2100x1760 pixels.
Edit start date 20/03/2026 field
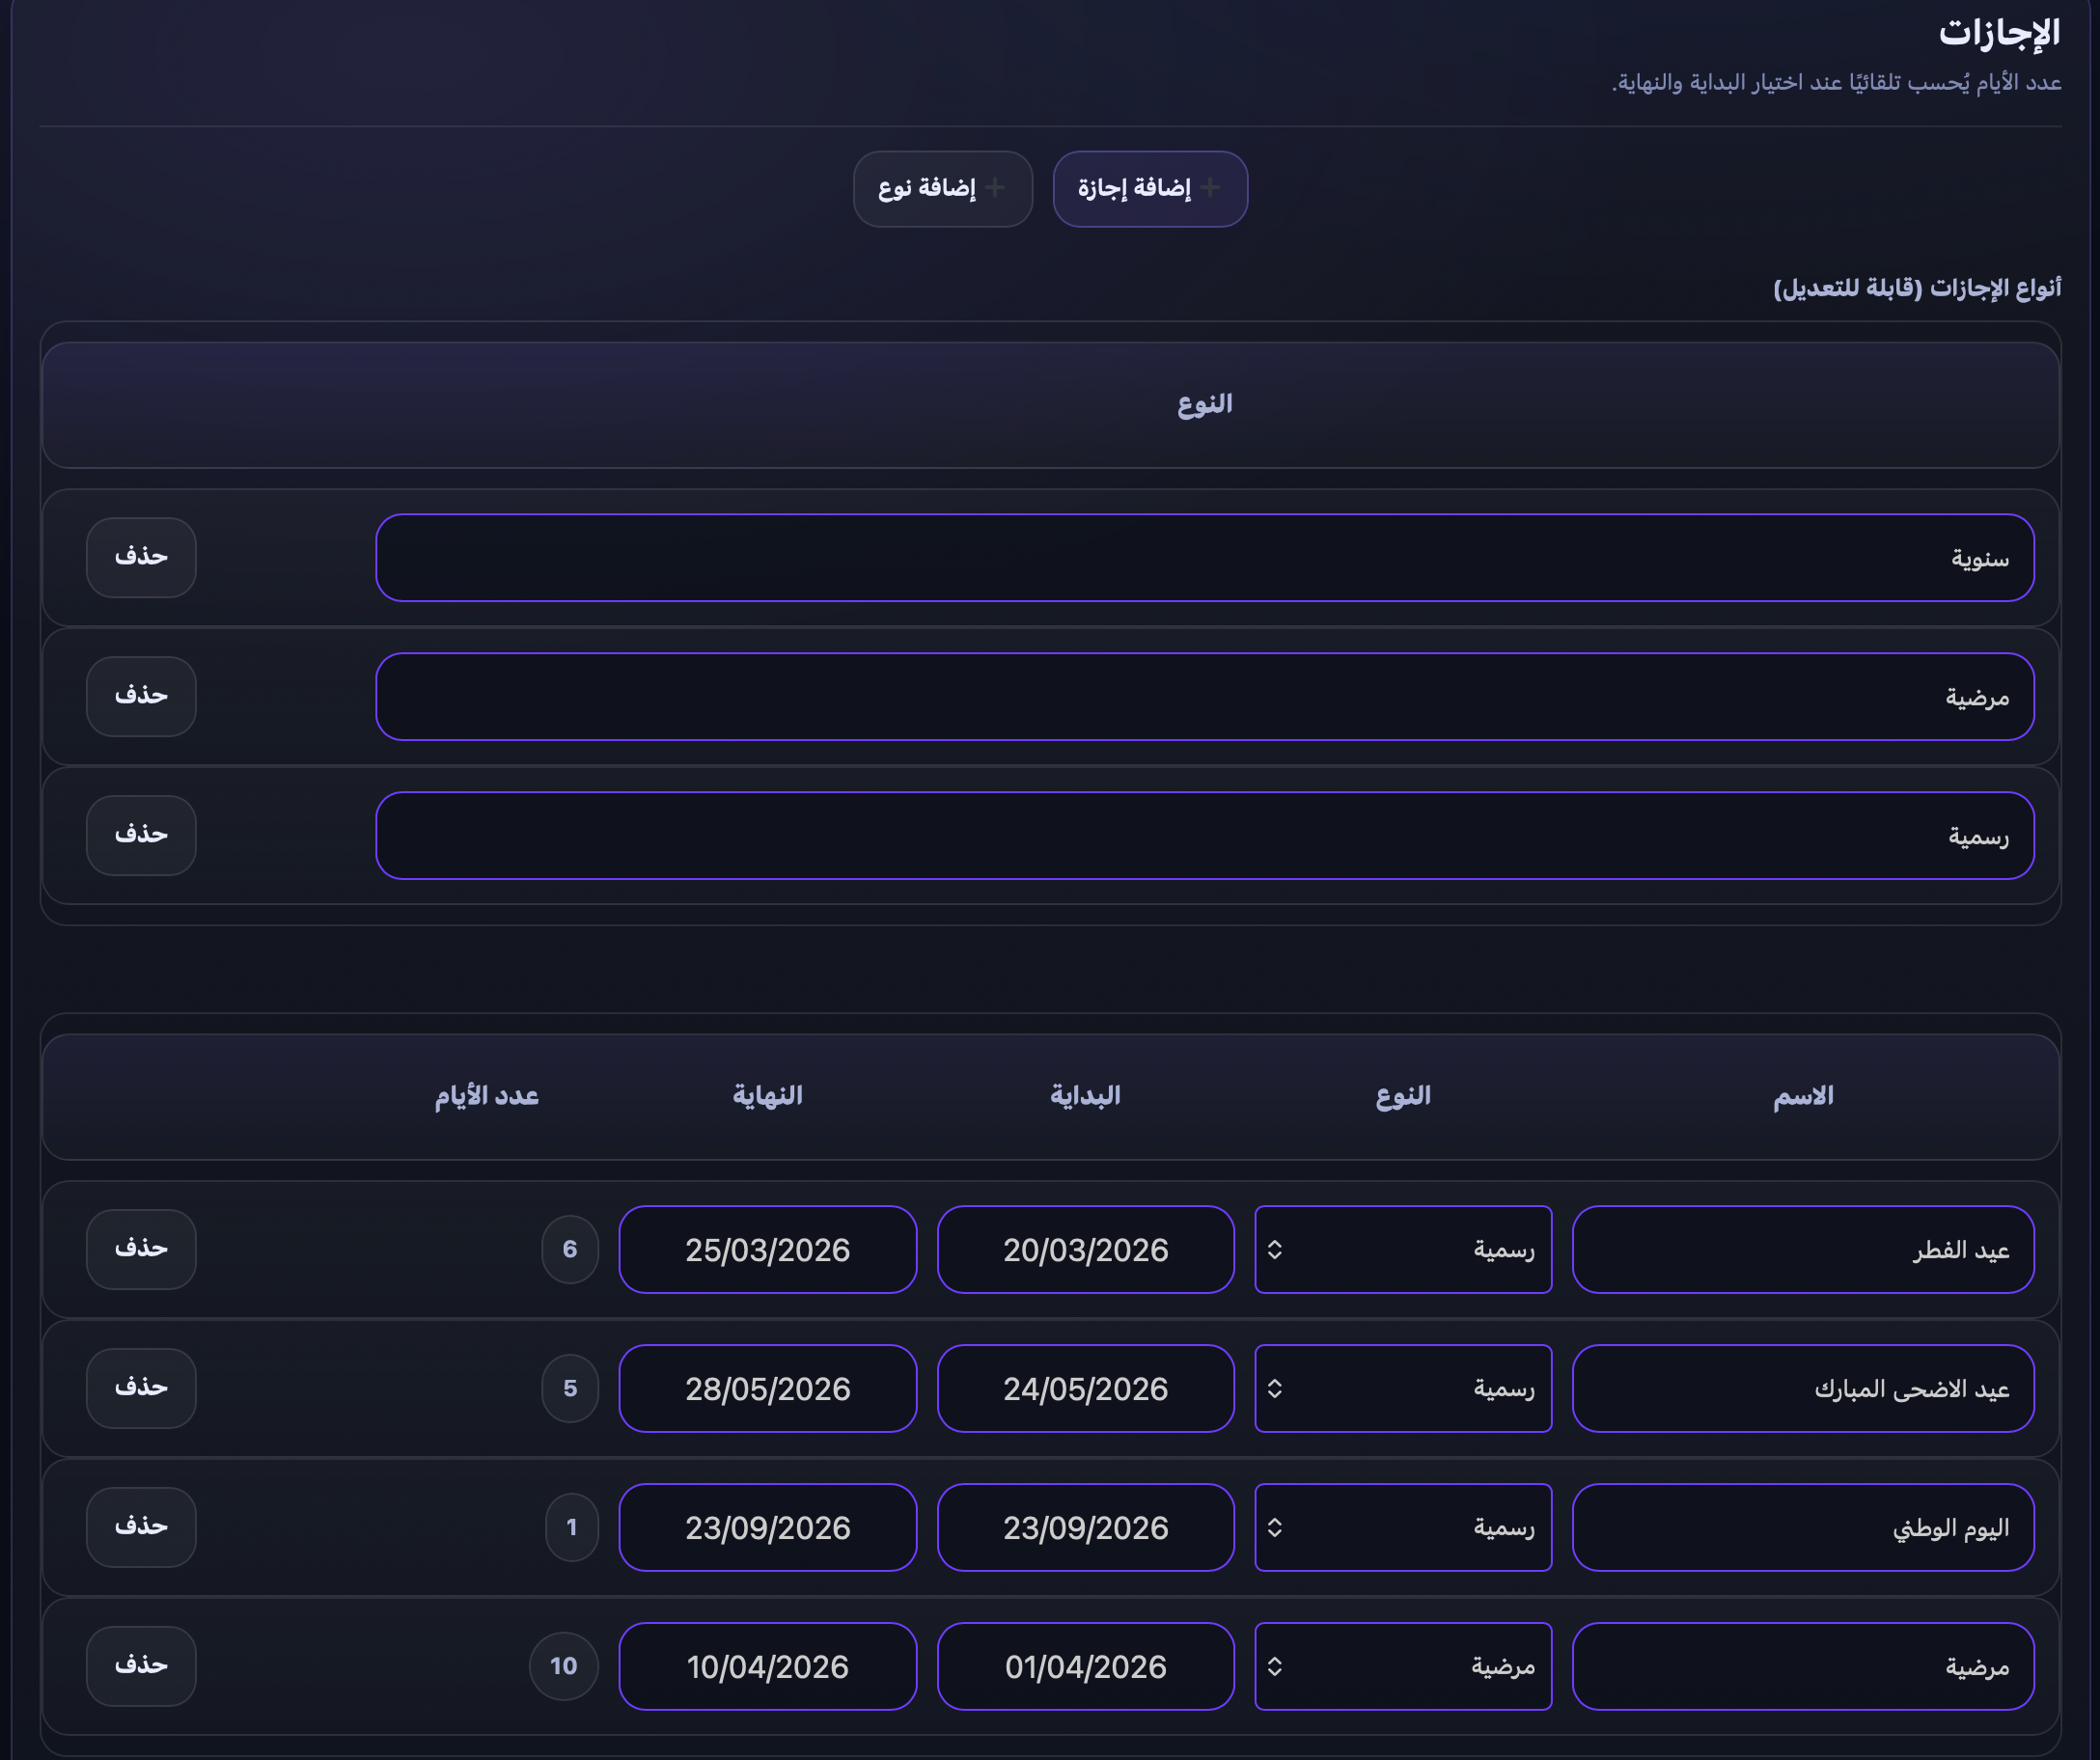pos(1085,1249)
